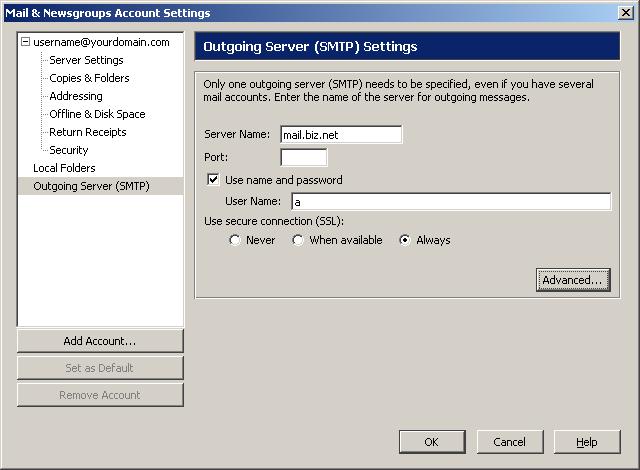The width and height of the screenshot is (640, 470).
Task: Select Outgoing Server (SMTP) entry
Action: coord(91,186)
